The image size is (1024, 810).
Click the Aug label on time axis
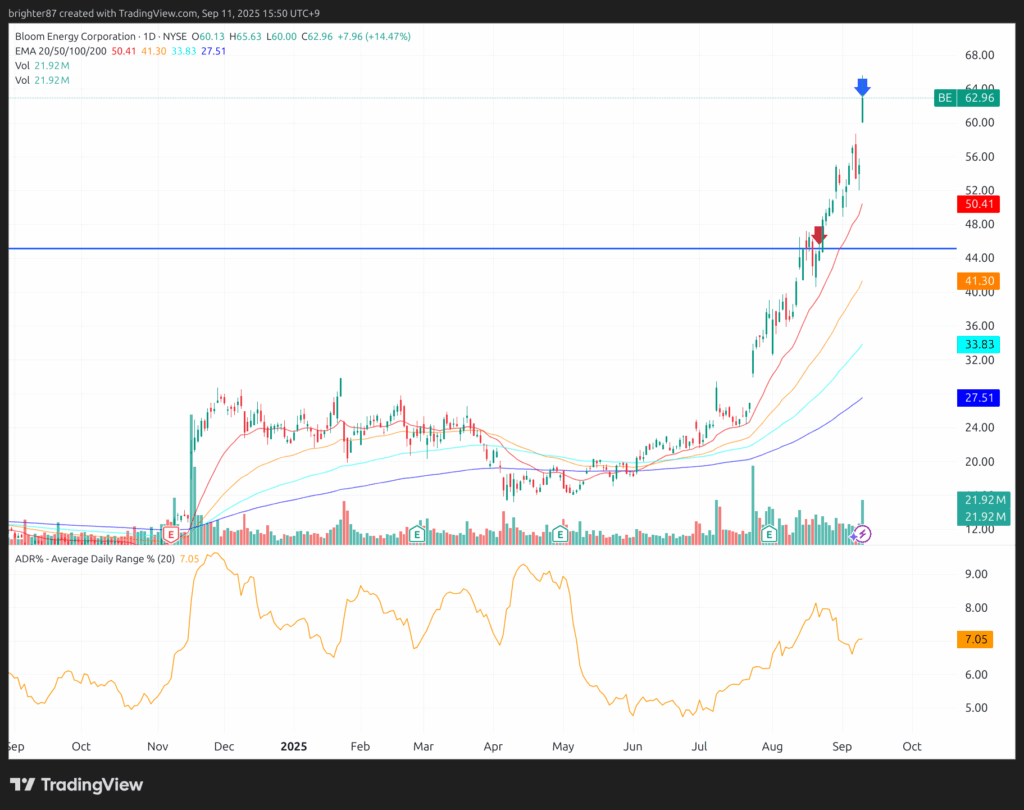click(772, 746)
